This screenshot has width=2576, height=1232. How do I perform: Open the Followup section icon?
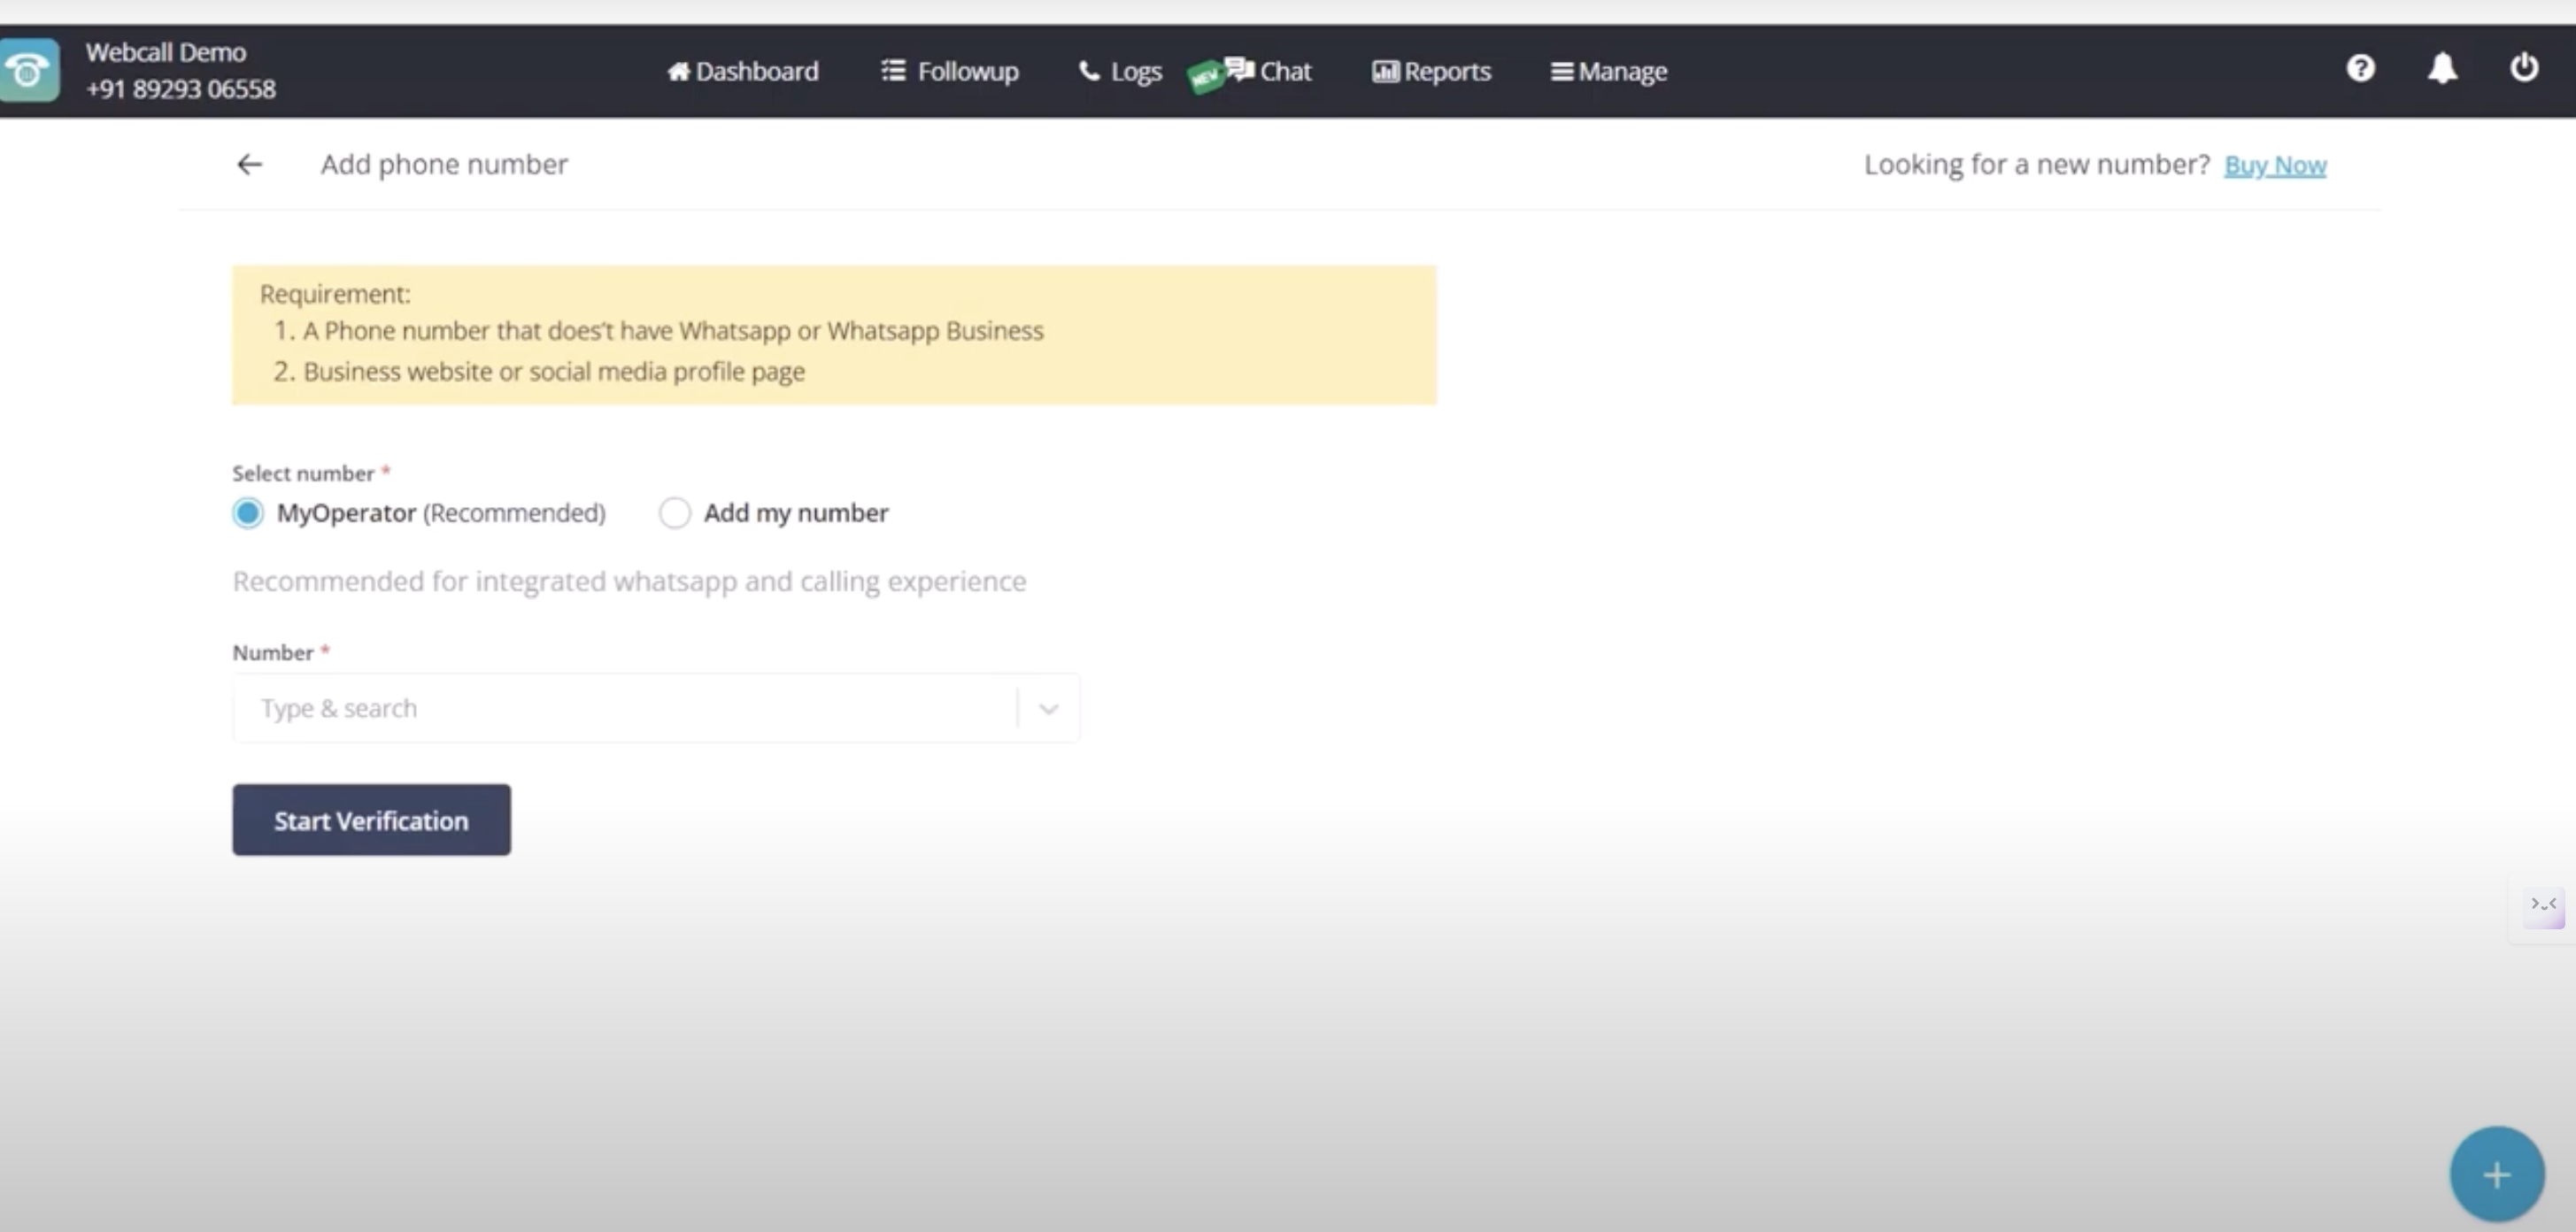(891, 70)
